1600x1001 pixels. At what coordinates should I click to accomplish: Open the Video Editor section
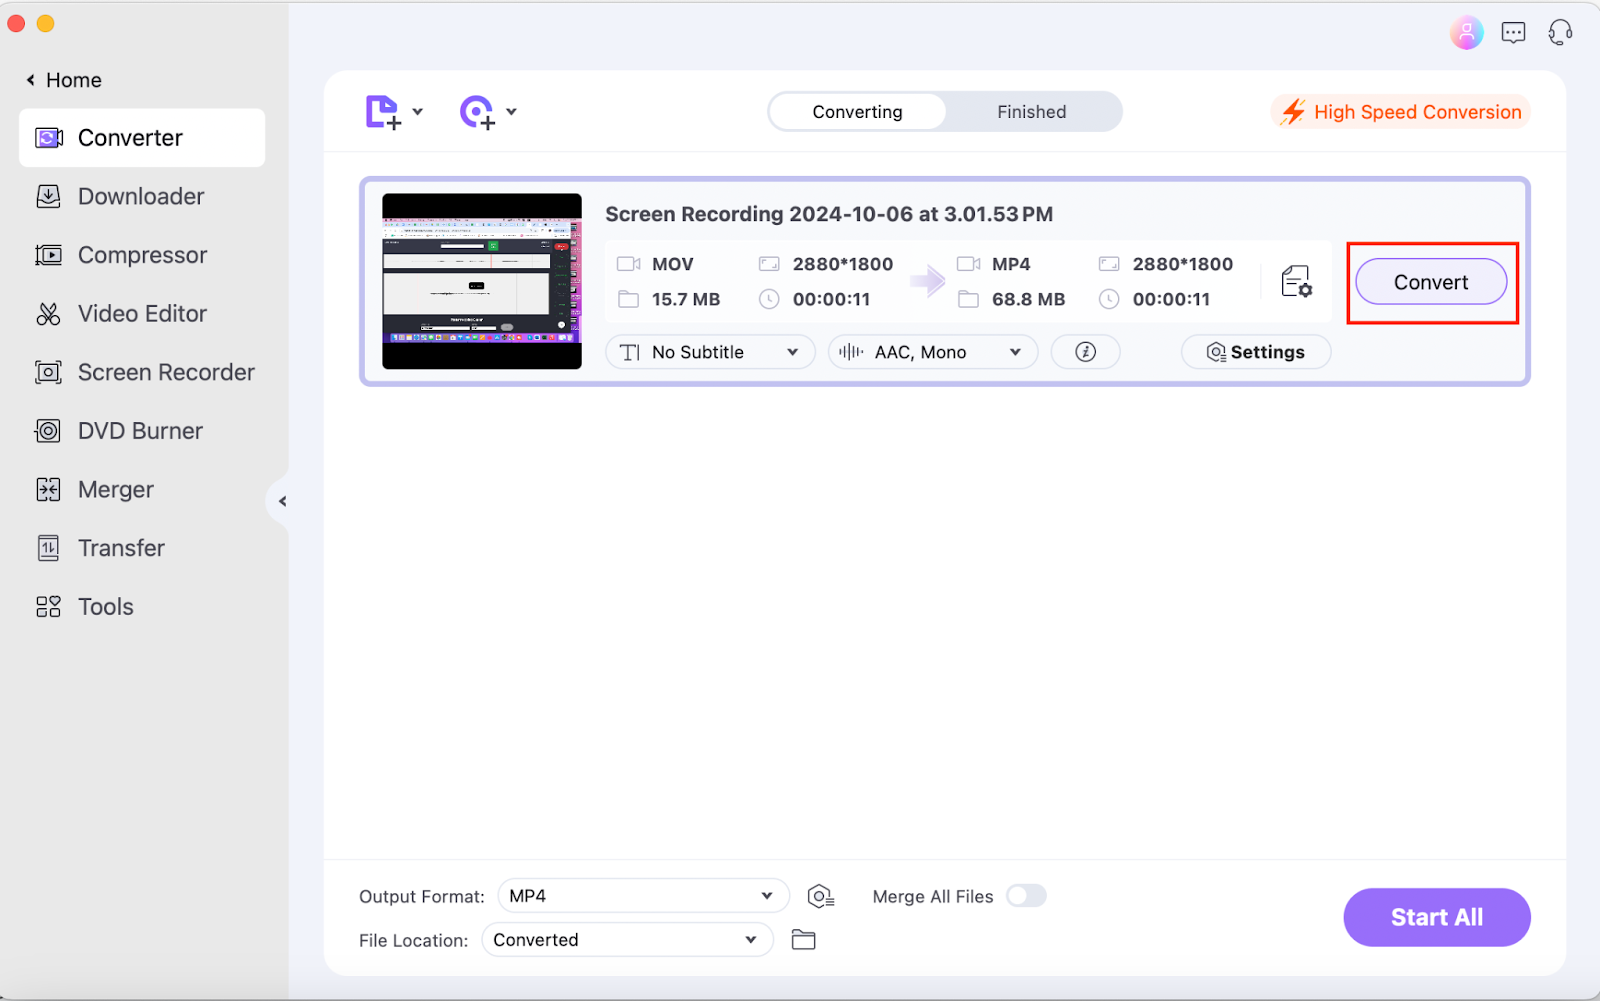[x=142, y=314]
